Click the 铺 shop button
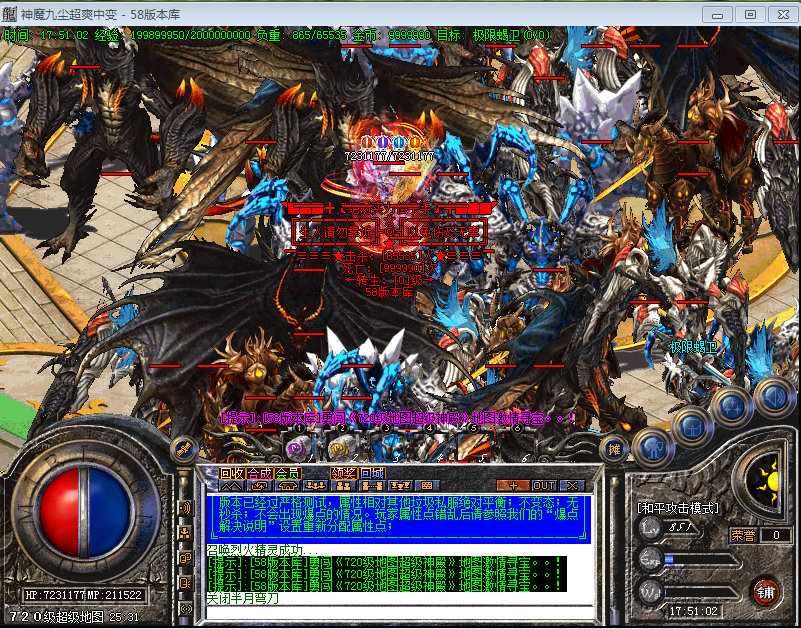 [767, 593]
